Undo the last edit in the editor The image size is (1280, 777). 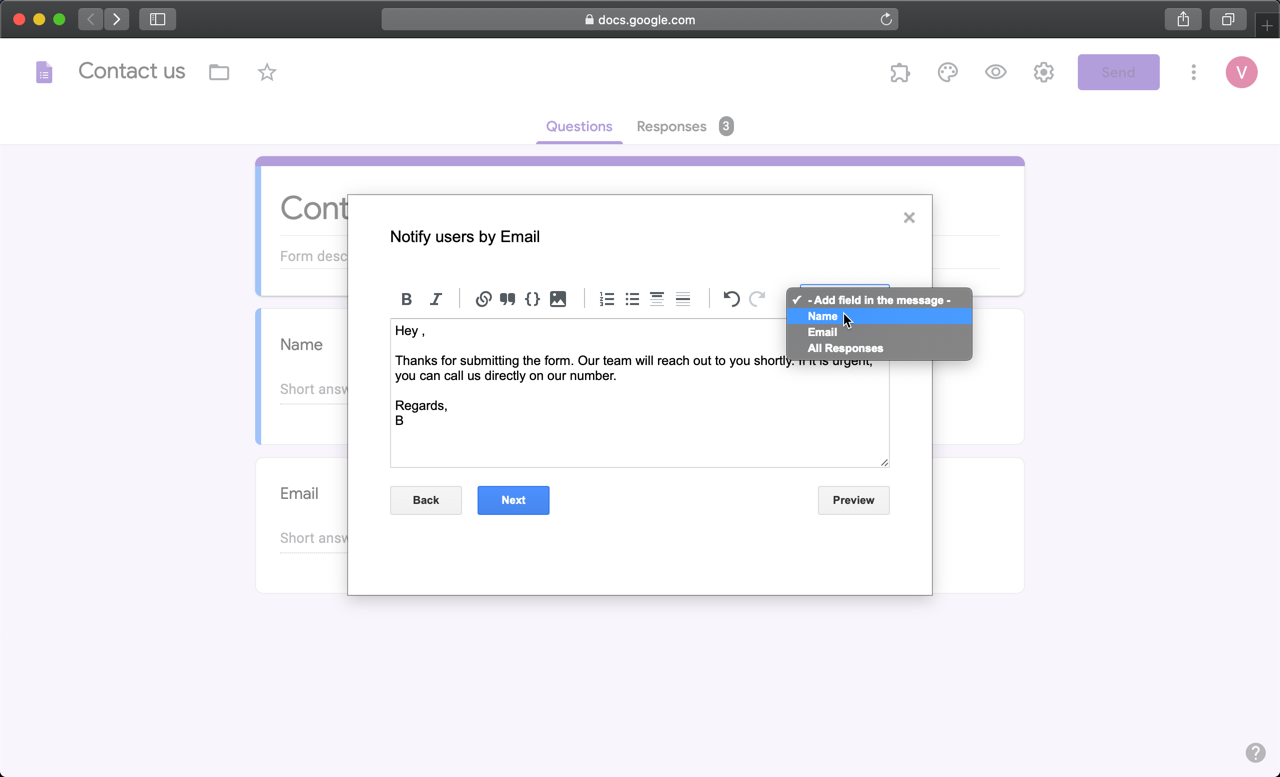click(x=730, y=298)
